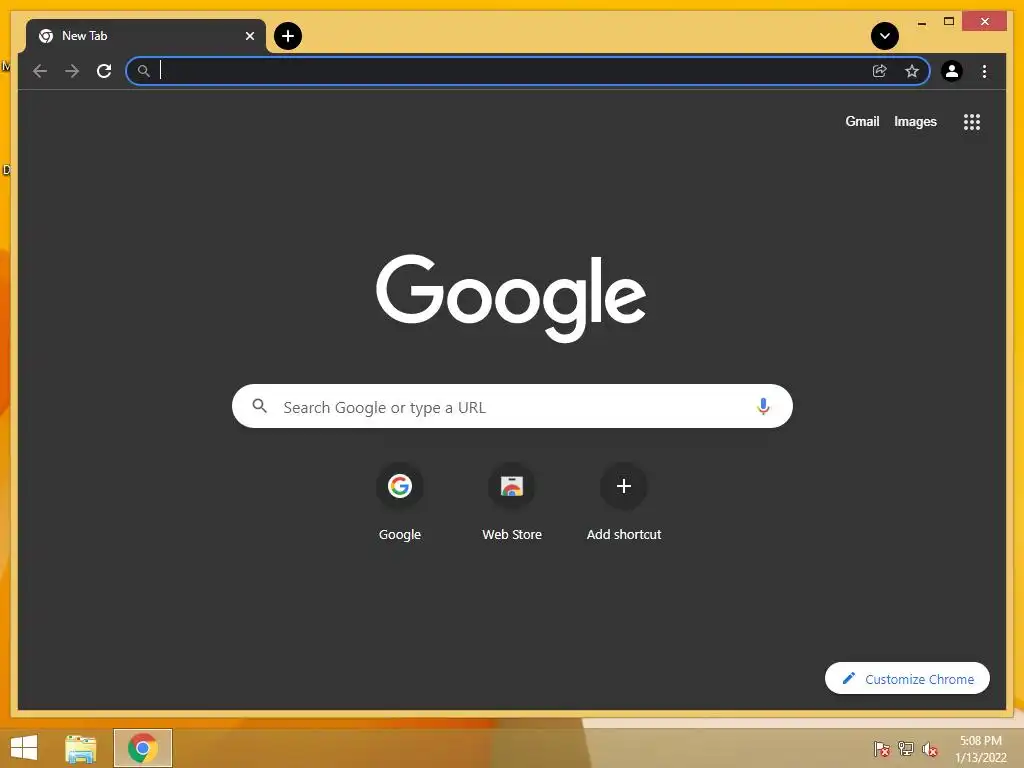Open the Windows Start button
This screenshot has height=768, width=1024.
coord(24,748)
